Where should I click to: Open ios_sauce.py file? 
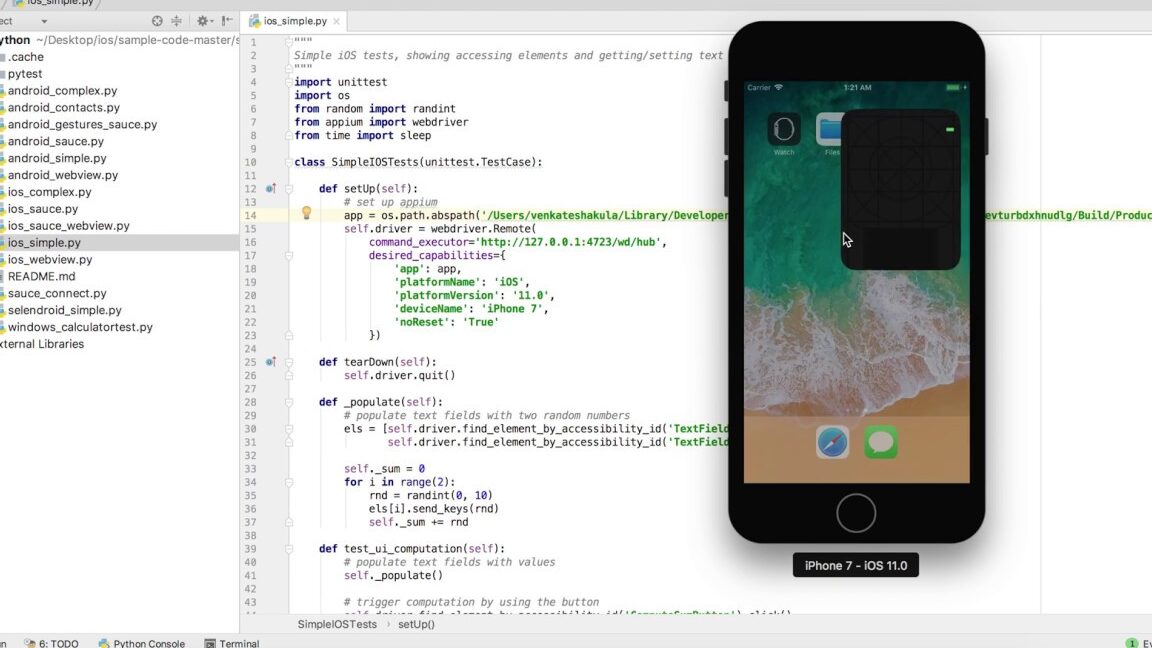coord(43,209)
